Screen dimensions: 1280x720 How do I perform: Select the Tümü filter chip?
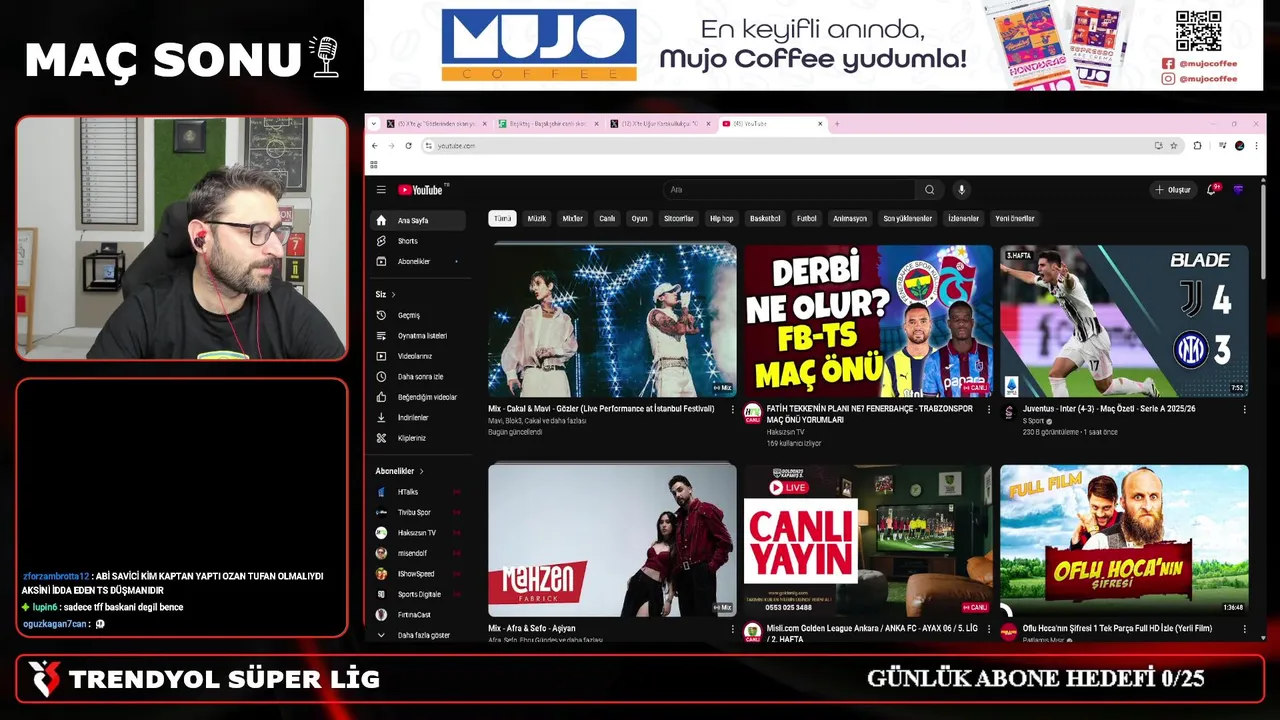click(x=502, y=218)
